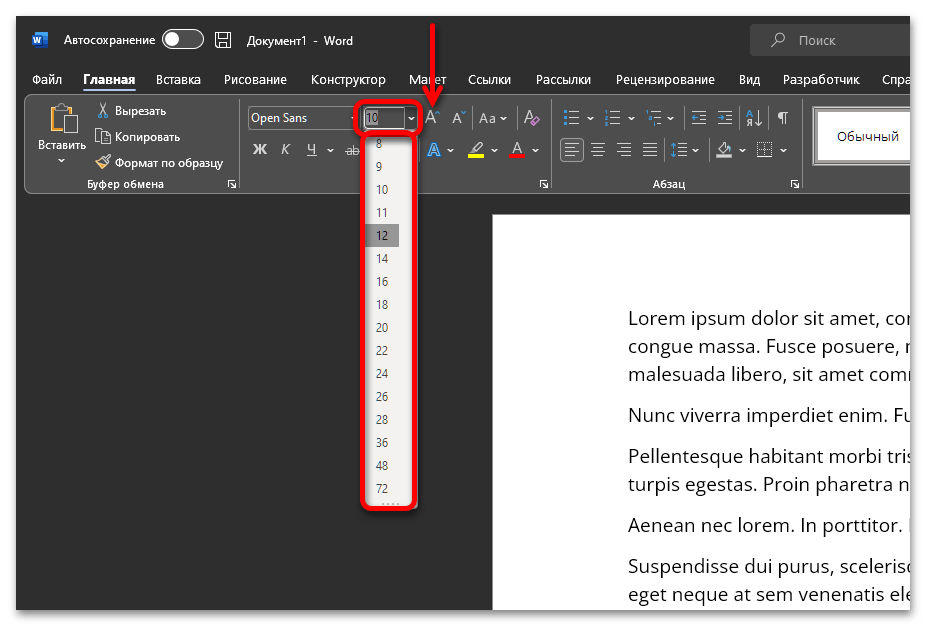Show paragraph marks with pilcrow icon
926x626 pixels.
tap(782, 118)
